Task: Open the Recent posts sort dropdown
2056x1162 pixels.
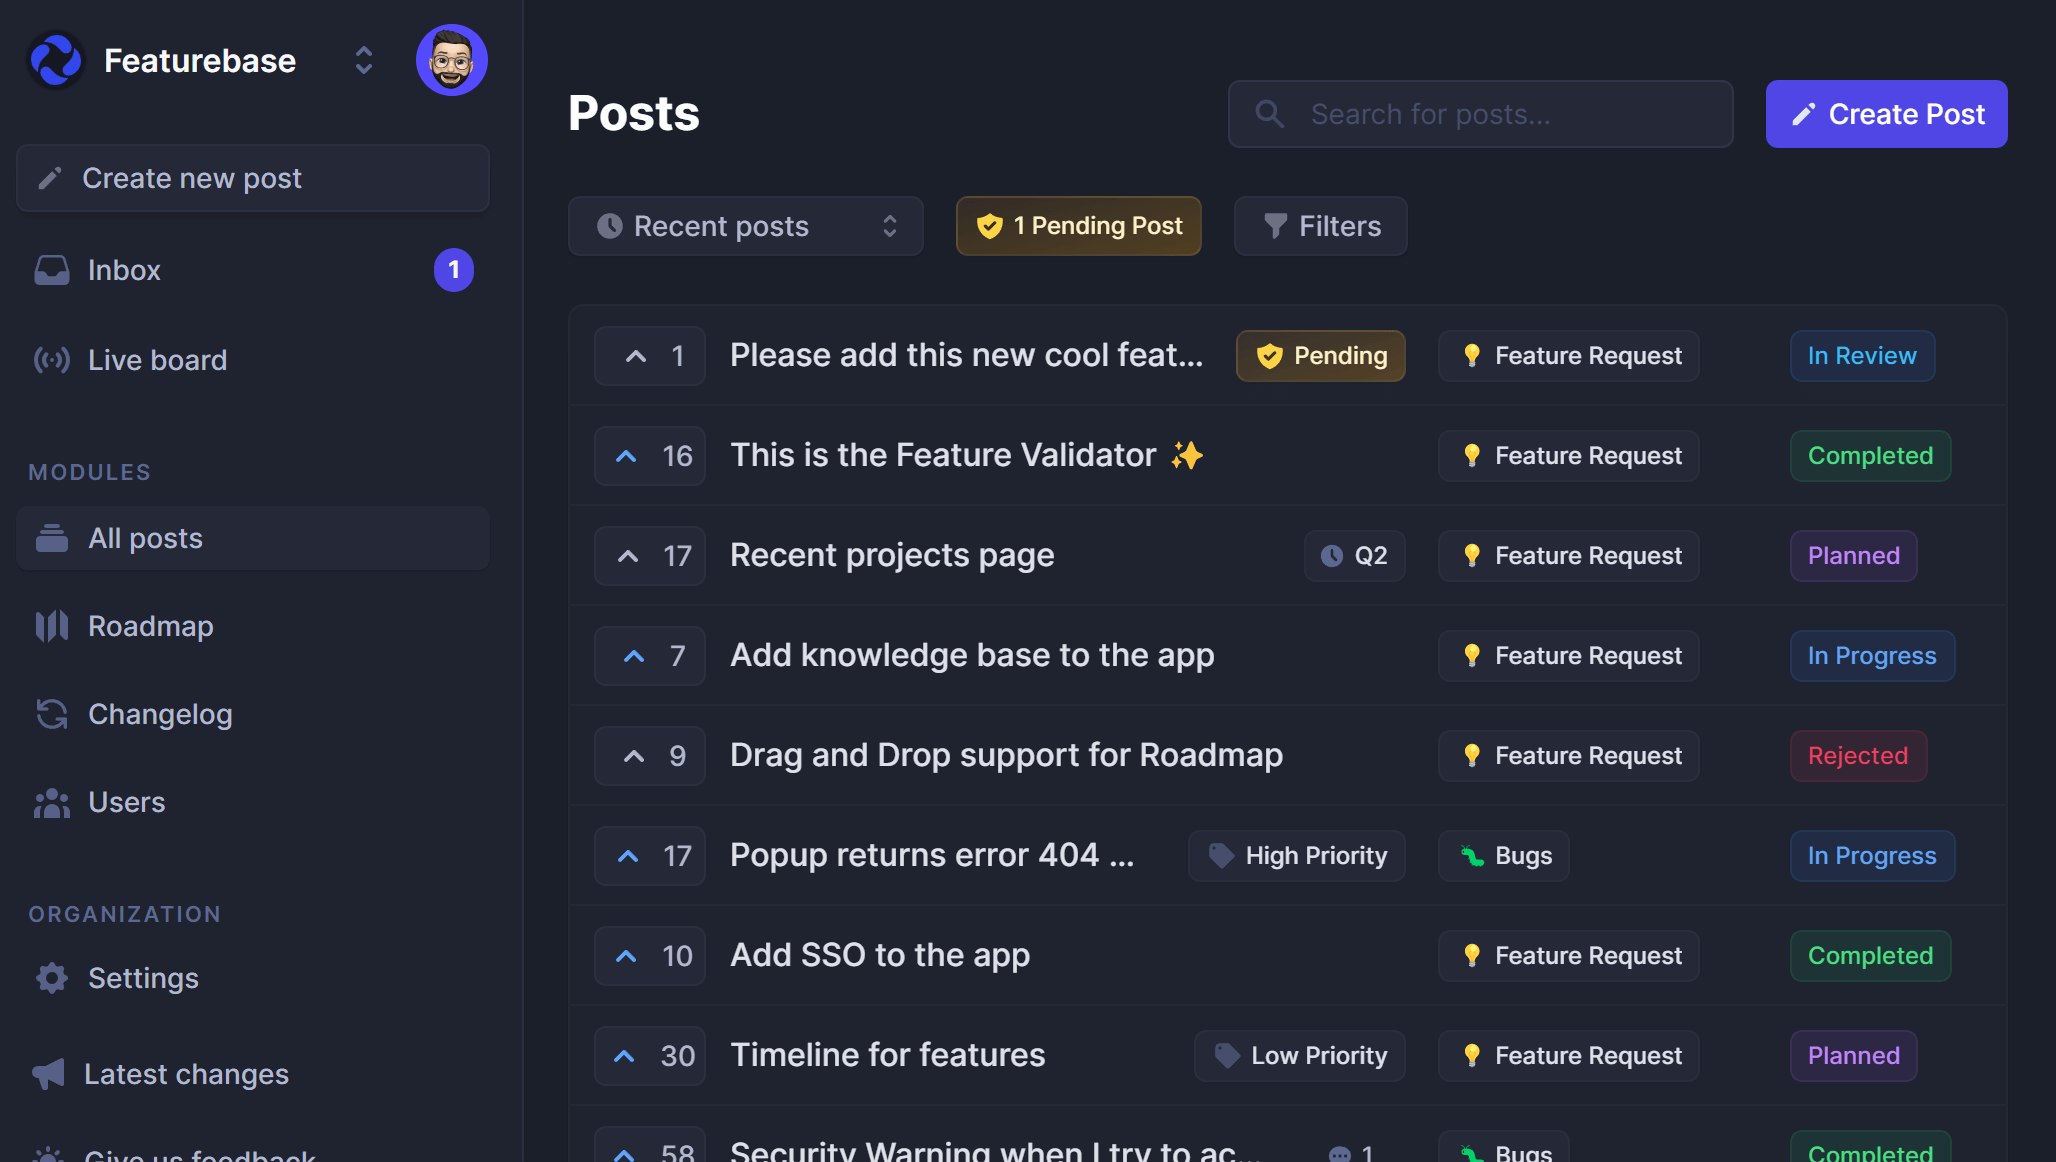Action: click(x=745, y=226)
